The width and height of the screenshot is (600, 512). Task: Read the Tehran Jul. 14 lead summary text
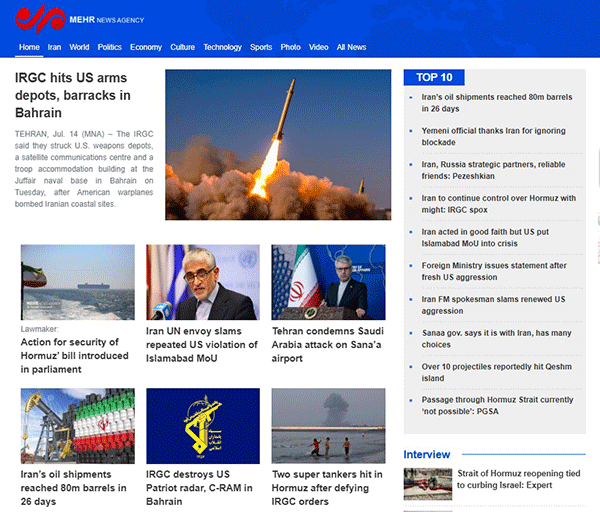pos(84,169)
